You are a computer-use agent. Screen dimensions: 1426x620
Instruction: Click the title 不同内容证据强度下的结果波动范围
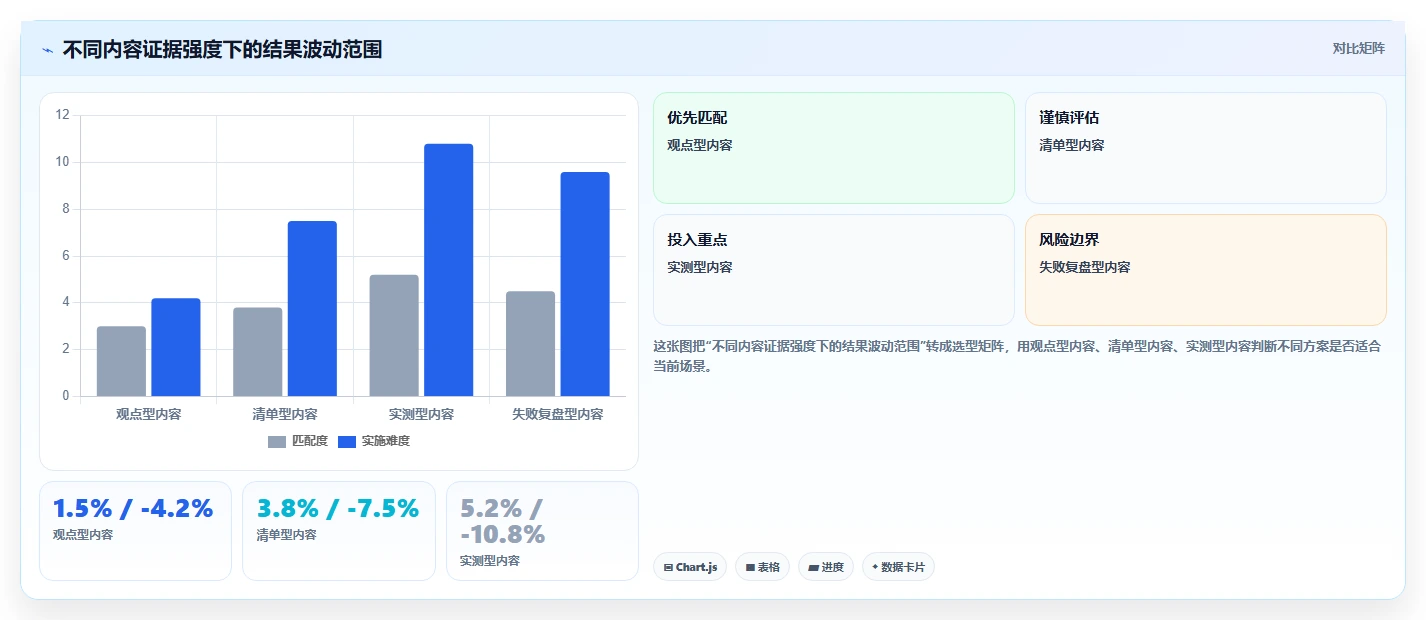(x=222, y=49)
